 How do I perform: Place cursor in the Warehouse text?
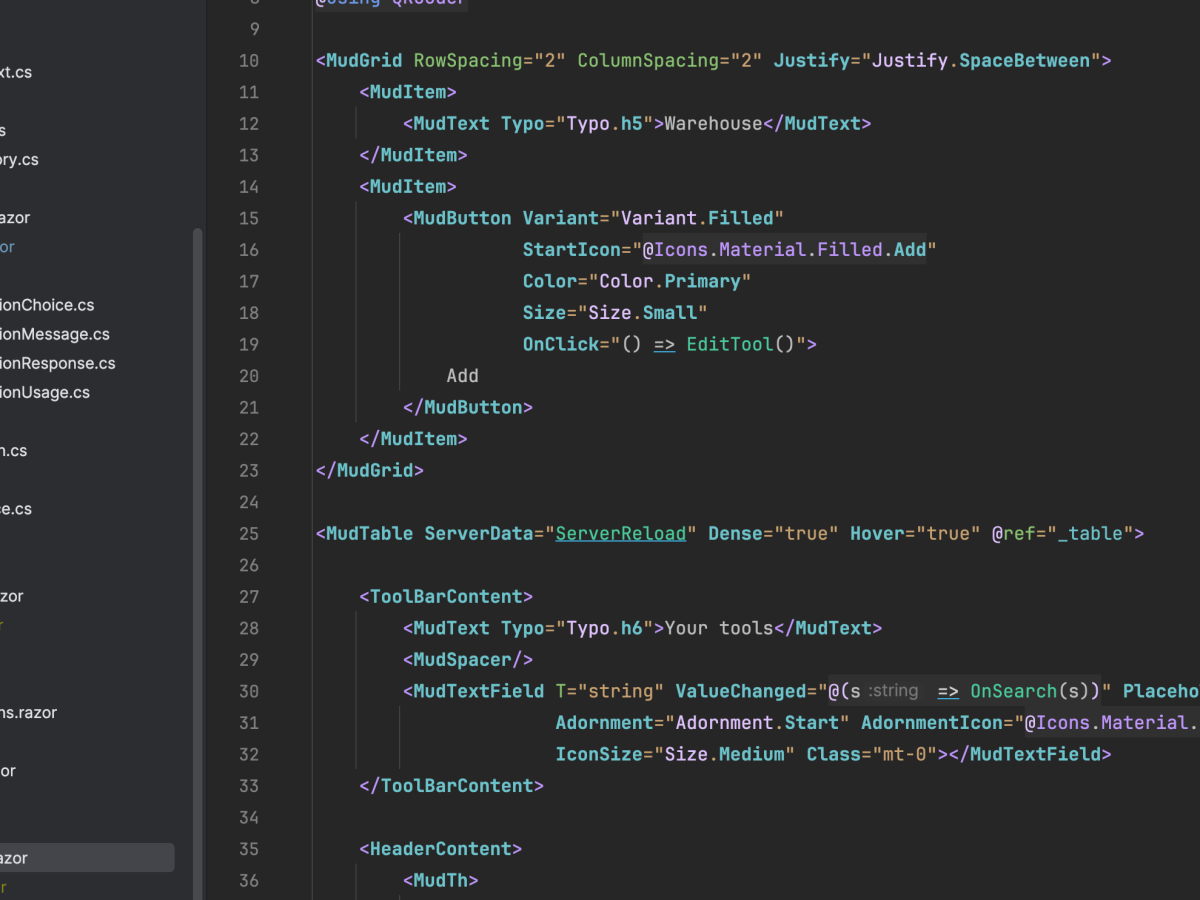tap(713, 124)
